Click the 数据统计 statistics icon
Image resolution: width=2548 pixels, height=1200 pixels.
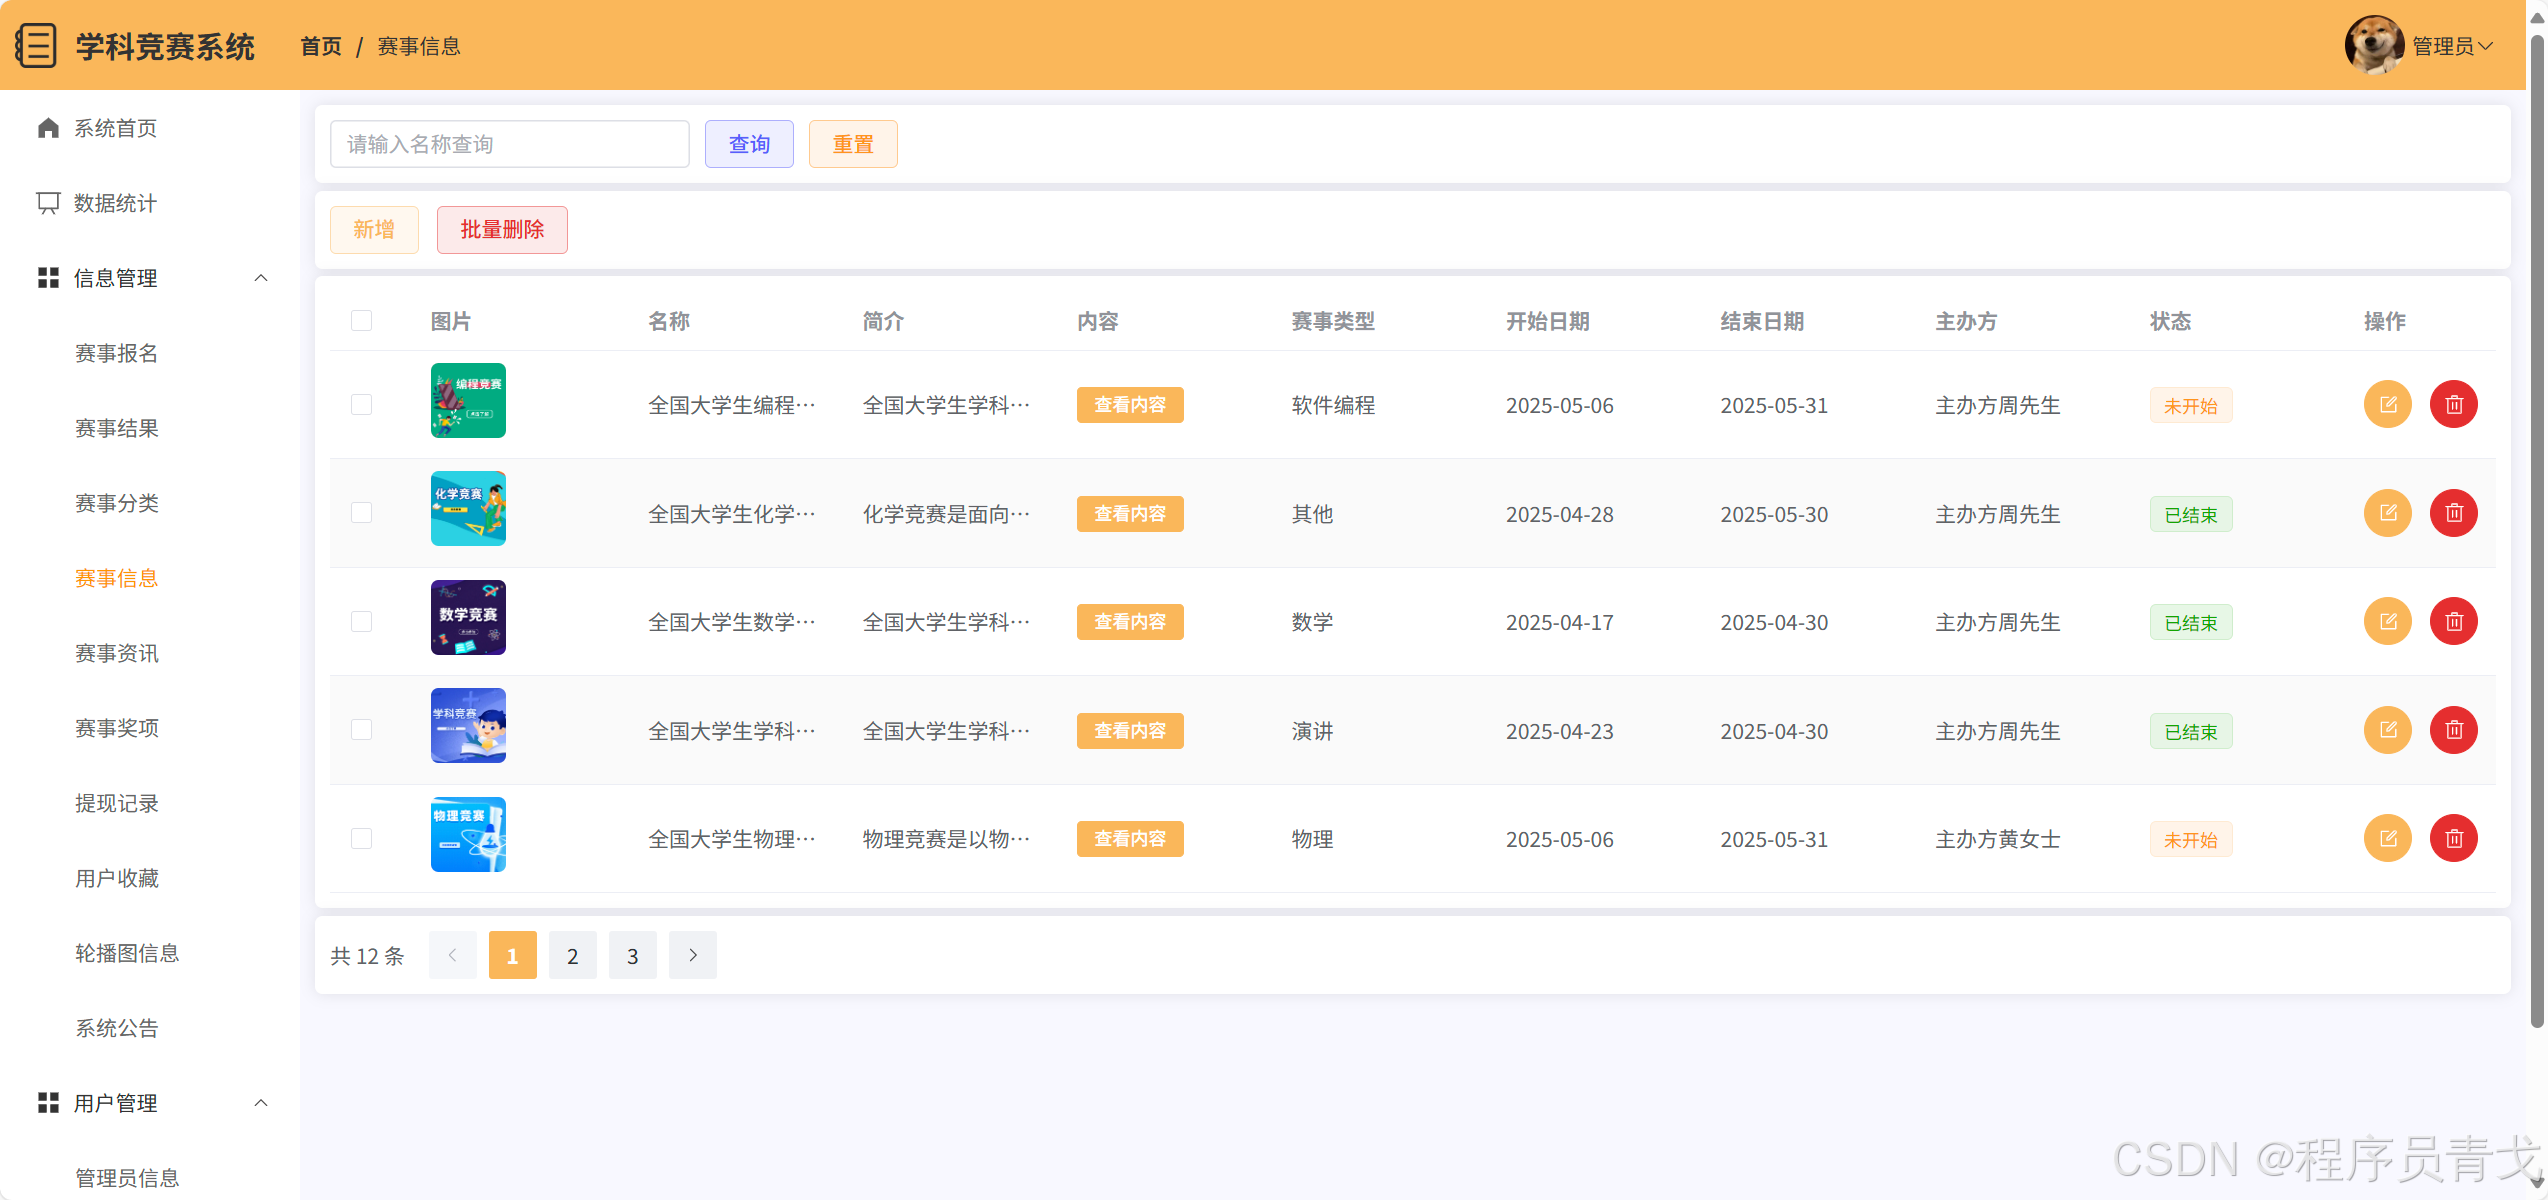[x=48, y=203]
